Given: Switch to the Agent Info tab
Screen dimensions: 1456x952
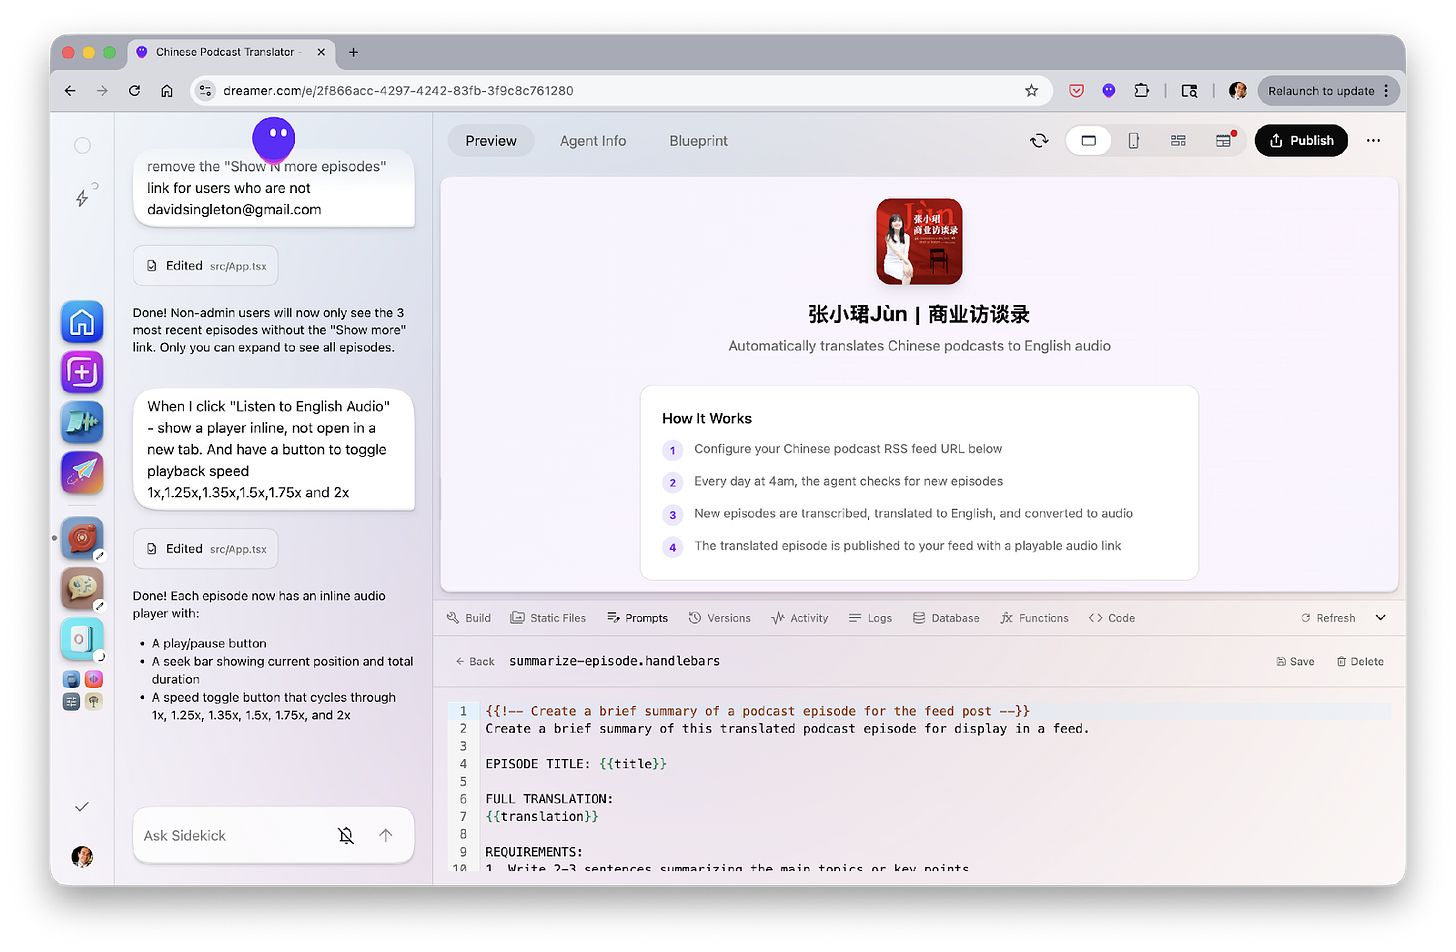Looking at the screenshot, I should (593, 141).
